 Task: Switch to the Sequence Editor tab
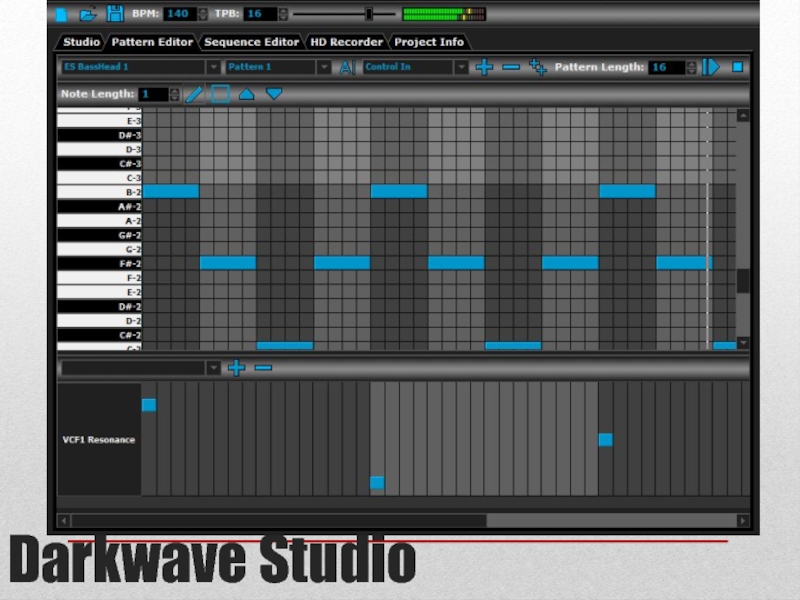click(251, 42)
